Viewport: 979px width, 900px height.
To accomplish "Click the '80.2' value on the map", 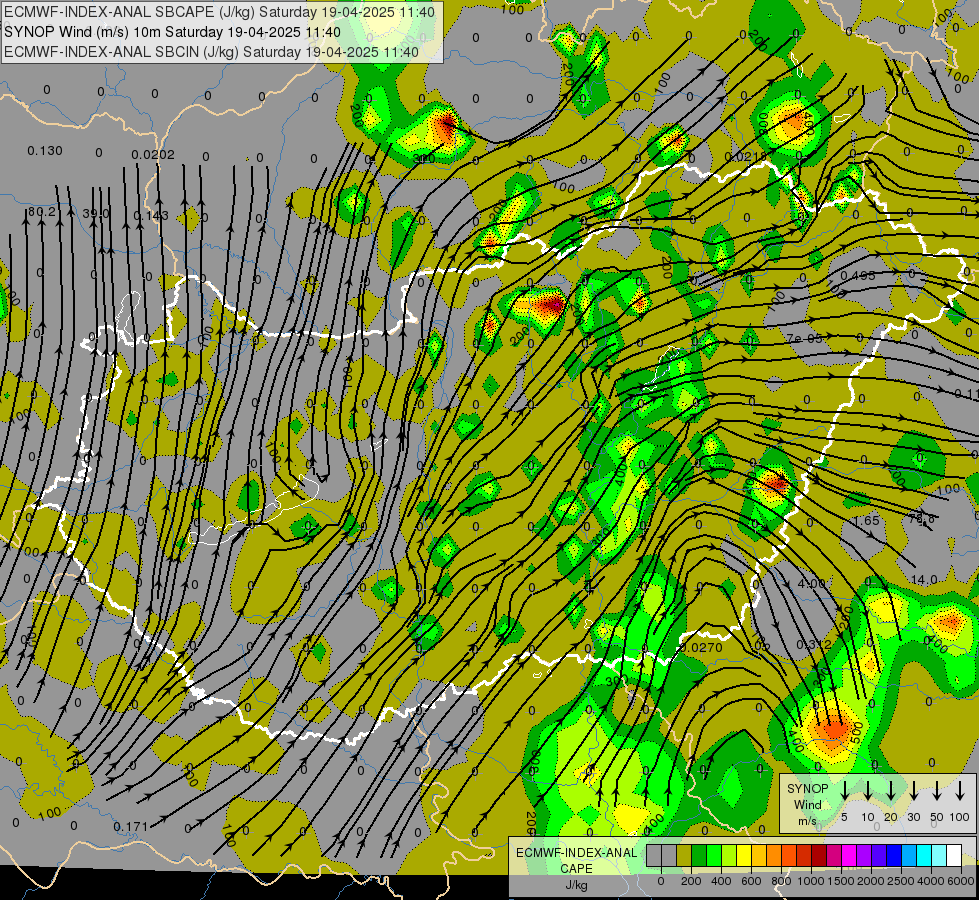I will (x=42, y=212).
